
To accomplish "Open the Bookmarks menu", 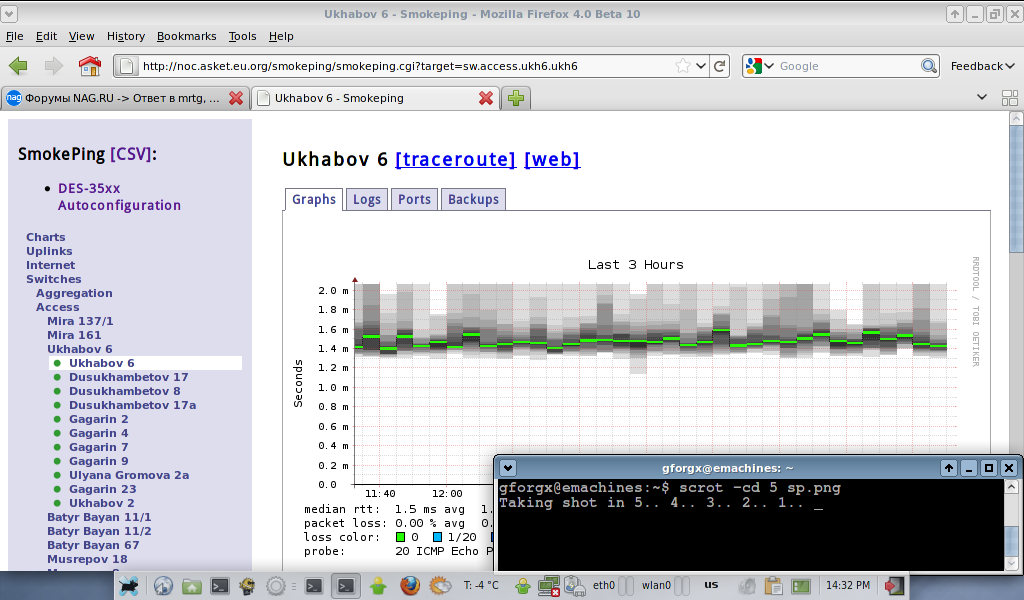I will pyautogui.click(x=186, y=36).
